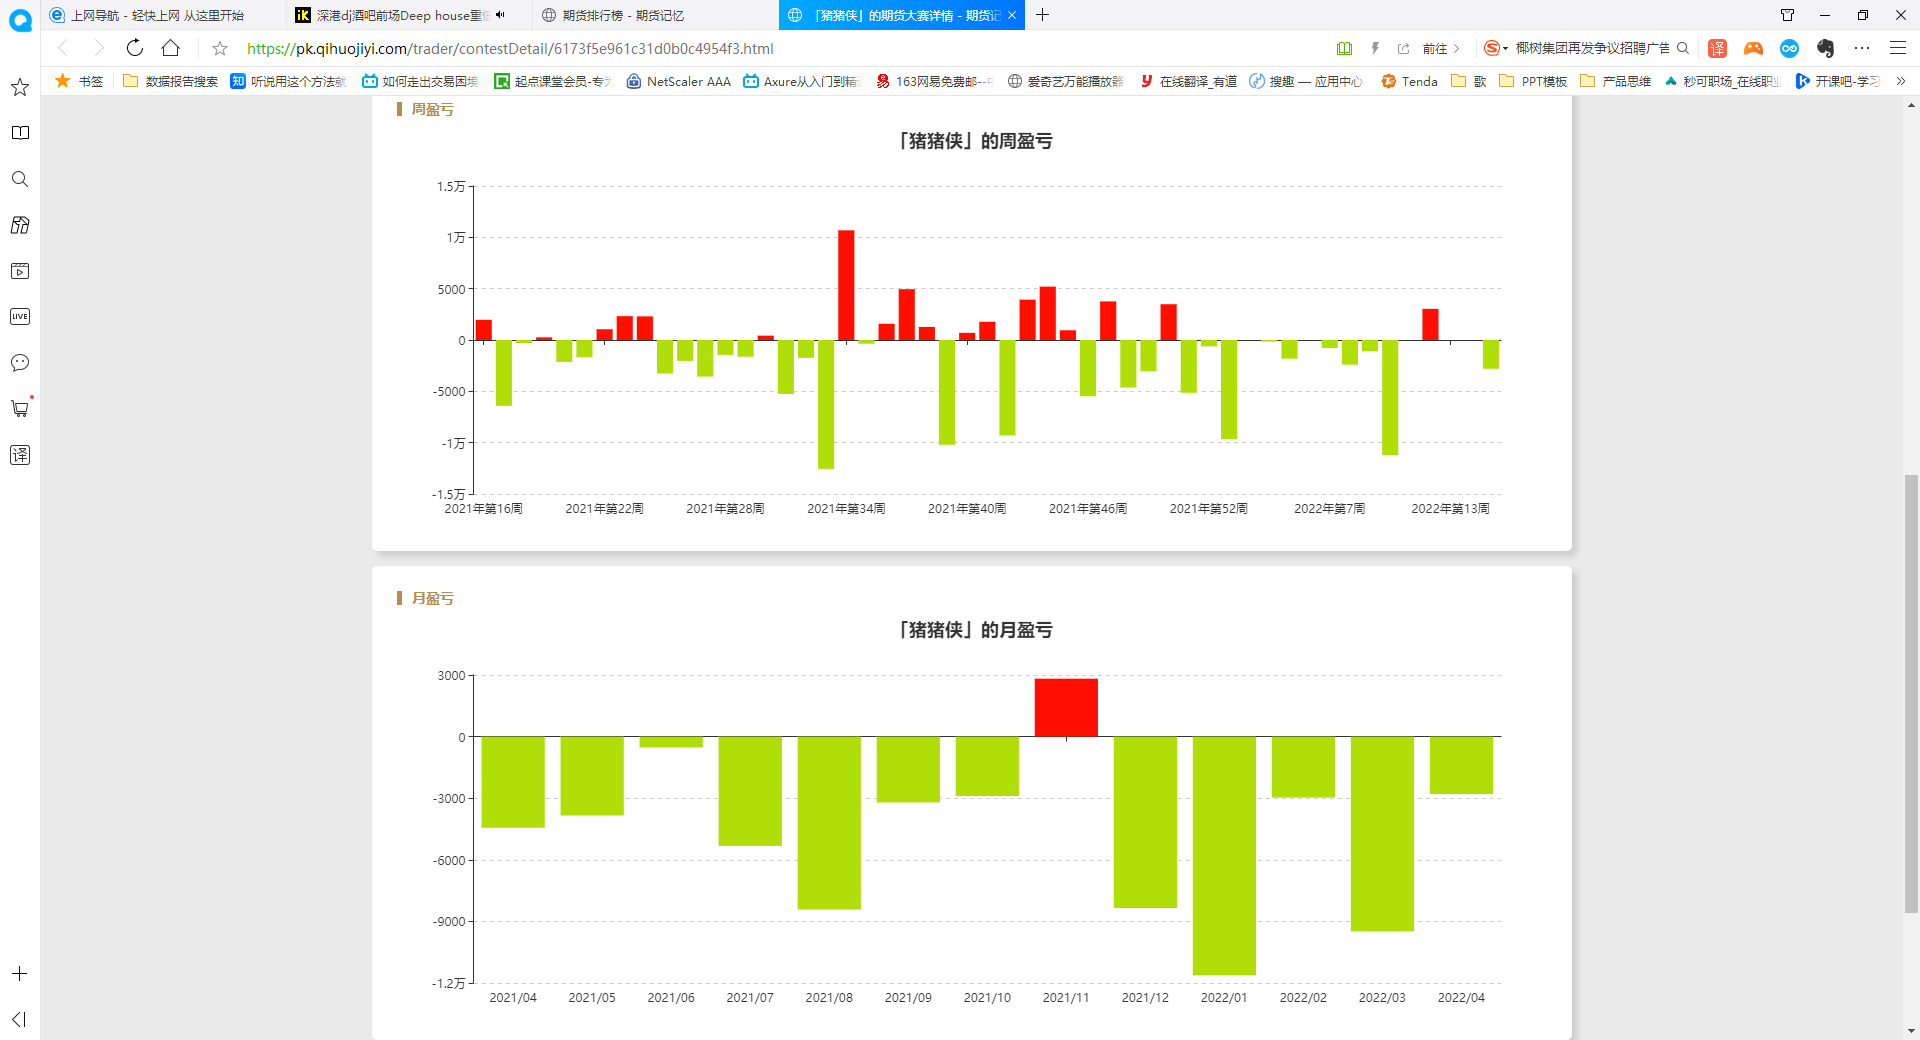Open the reading book icon in sidebar
Image resolution: width=1920 pixels, height=1040 pixels.
(20, 133)
